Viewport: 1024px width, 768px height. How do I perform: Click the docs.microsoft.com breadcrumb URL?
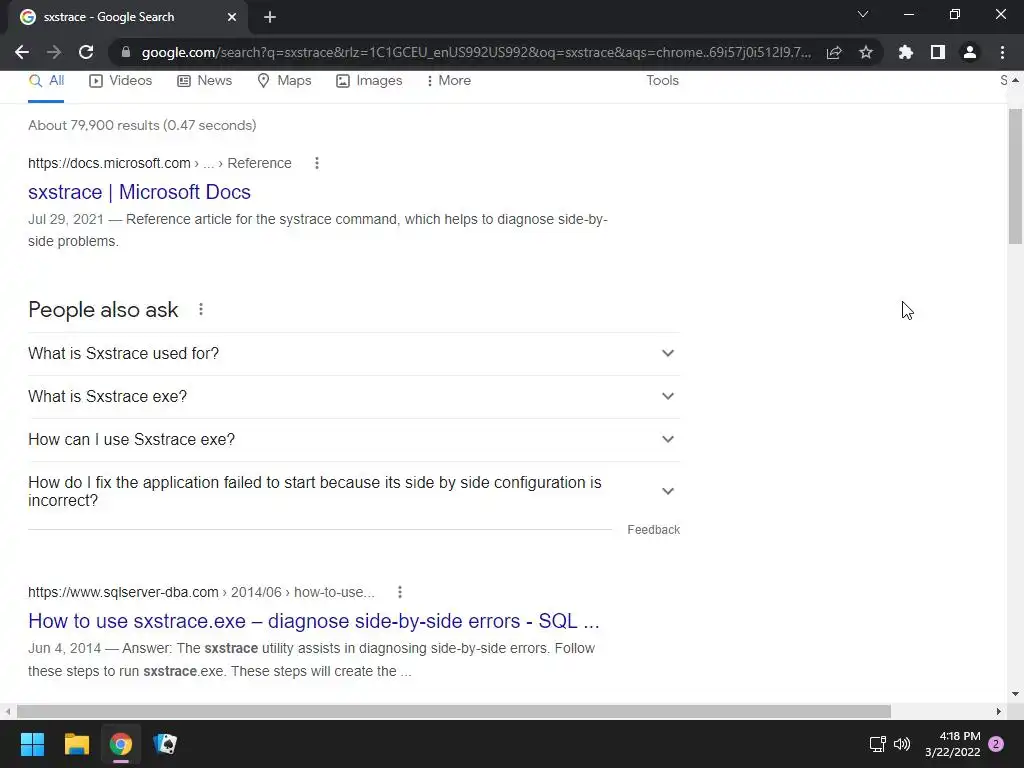click(x=159, y=163)
